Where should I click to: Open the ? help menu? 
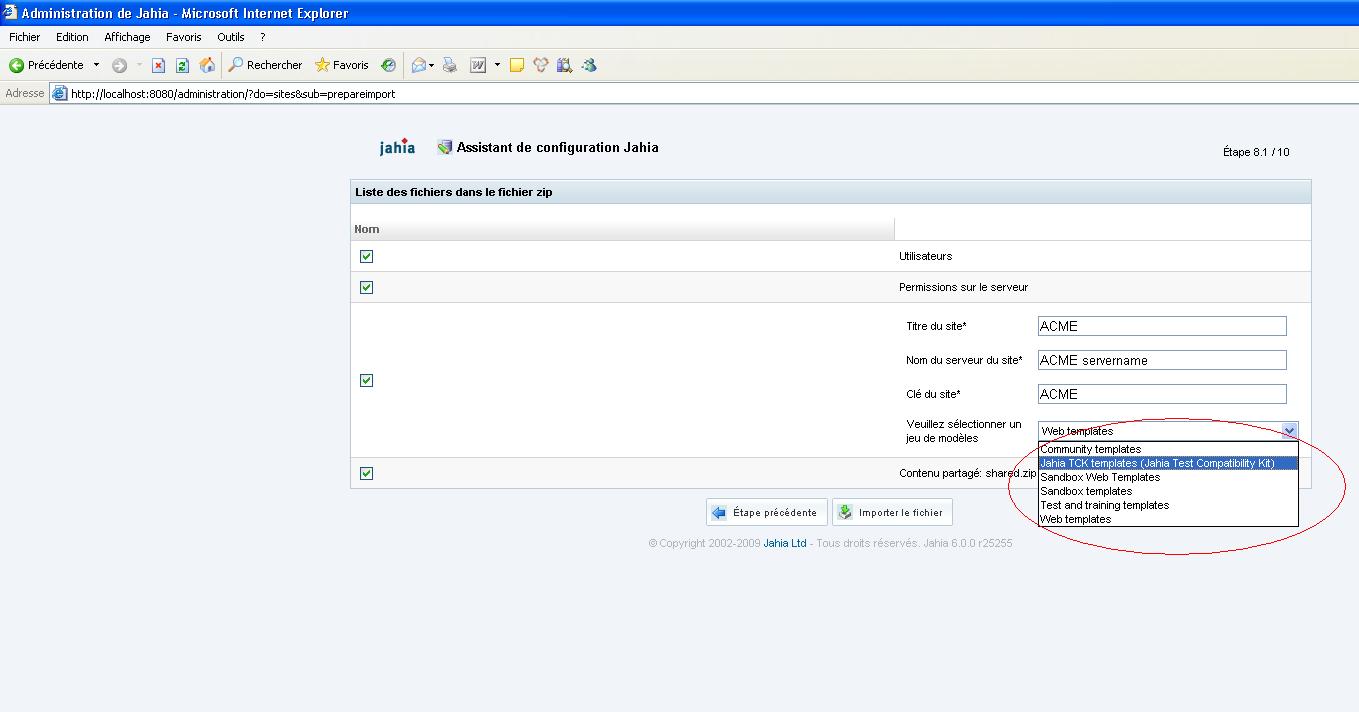[x=263, y=37]
